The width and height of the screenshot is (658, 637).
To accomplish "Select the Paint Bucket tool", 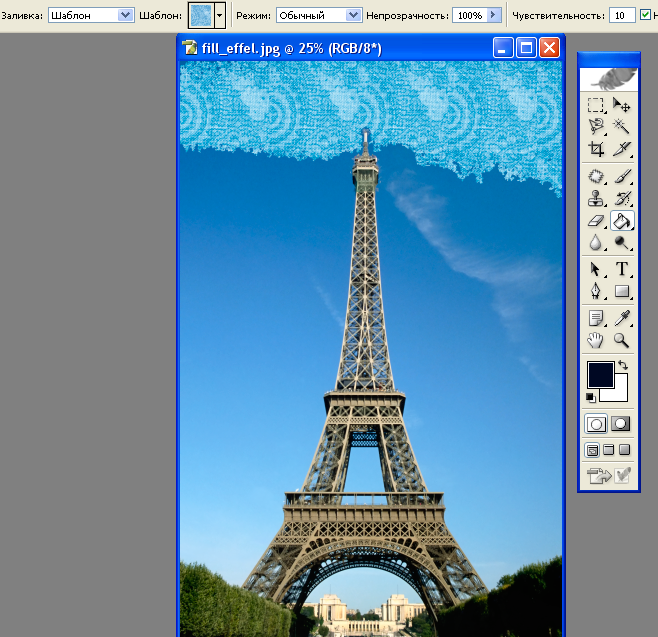I will 621,221.
